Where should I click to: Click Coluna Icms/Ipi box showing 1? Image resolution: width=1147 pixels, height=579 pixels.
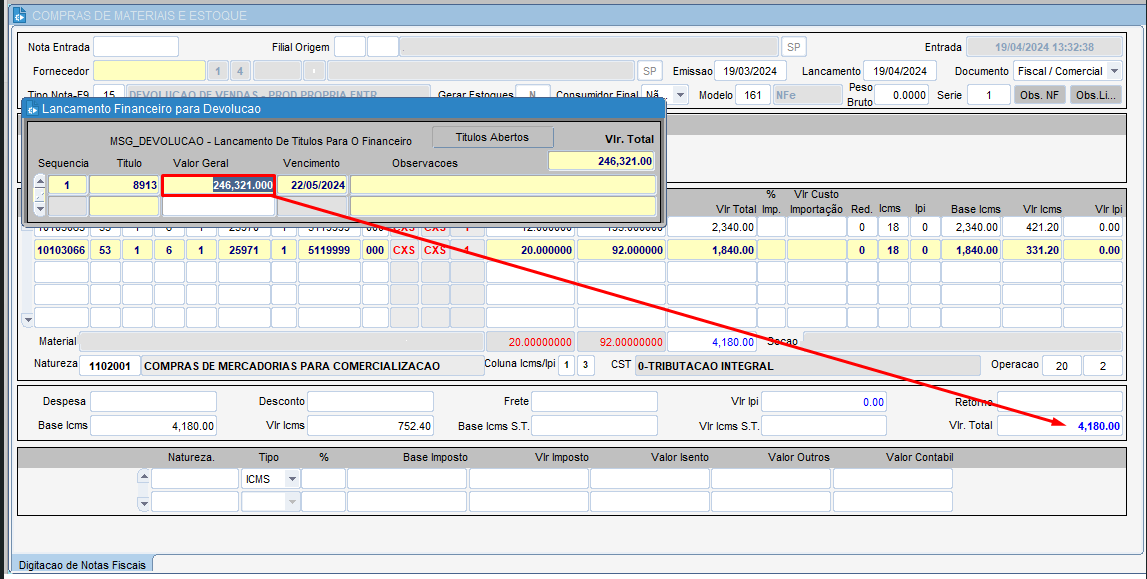pyautogui.click(x=566, y=366)
